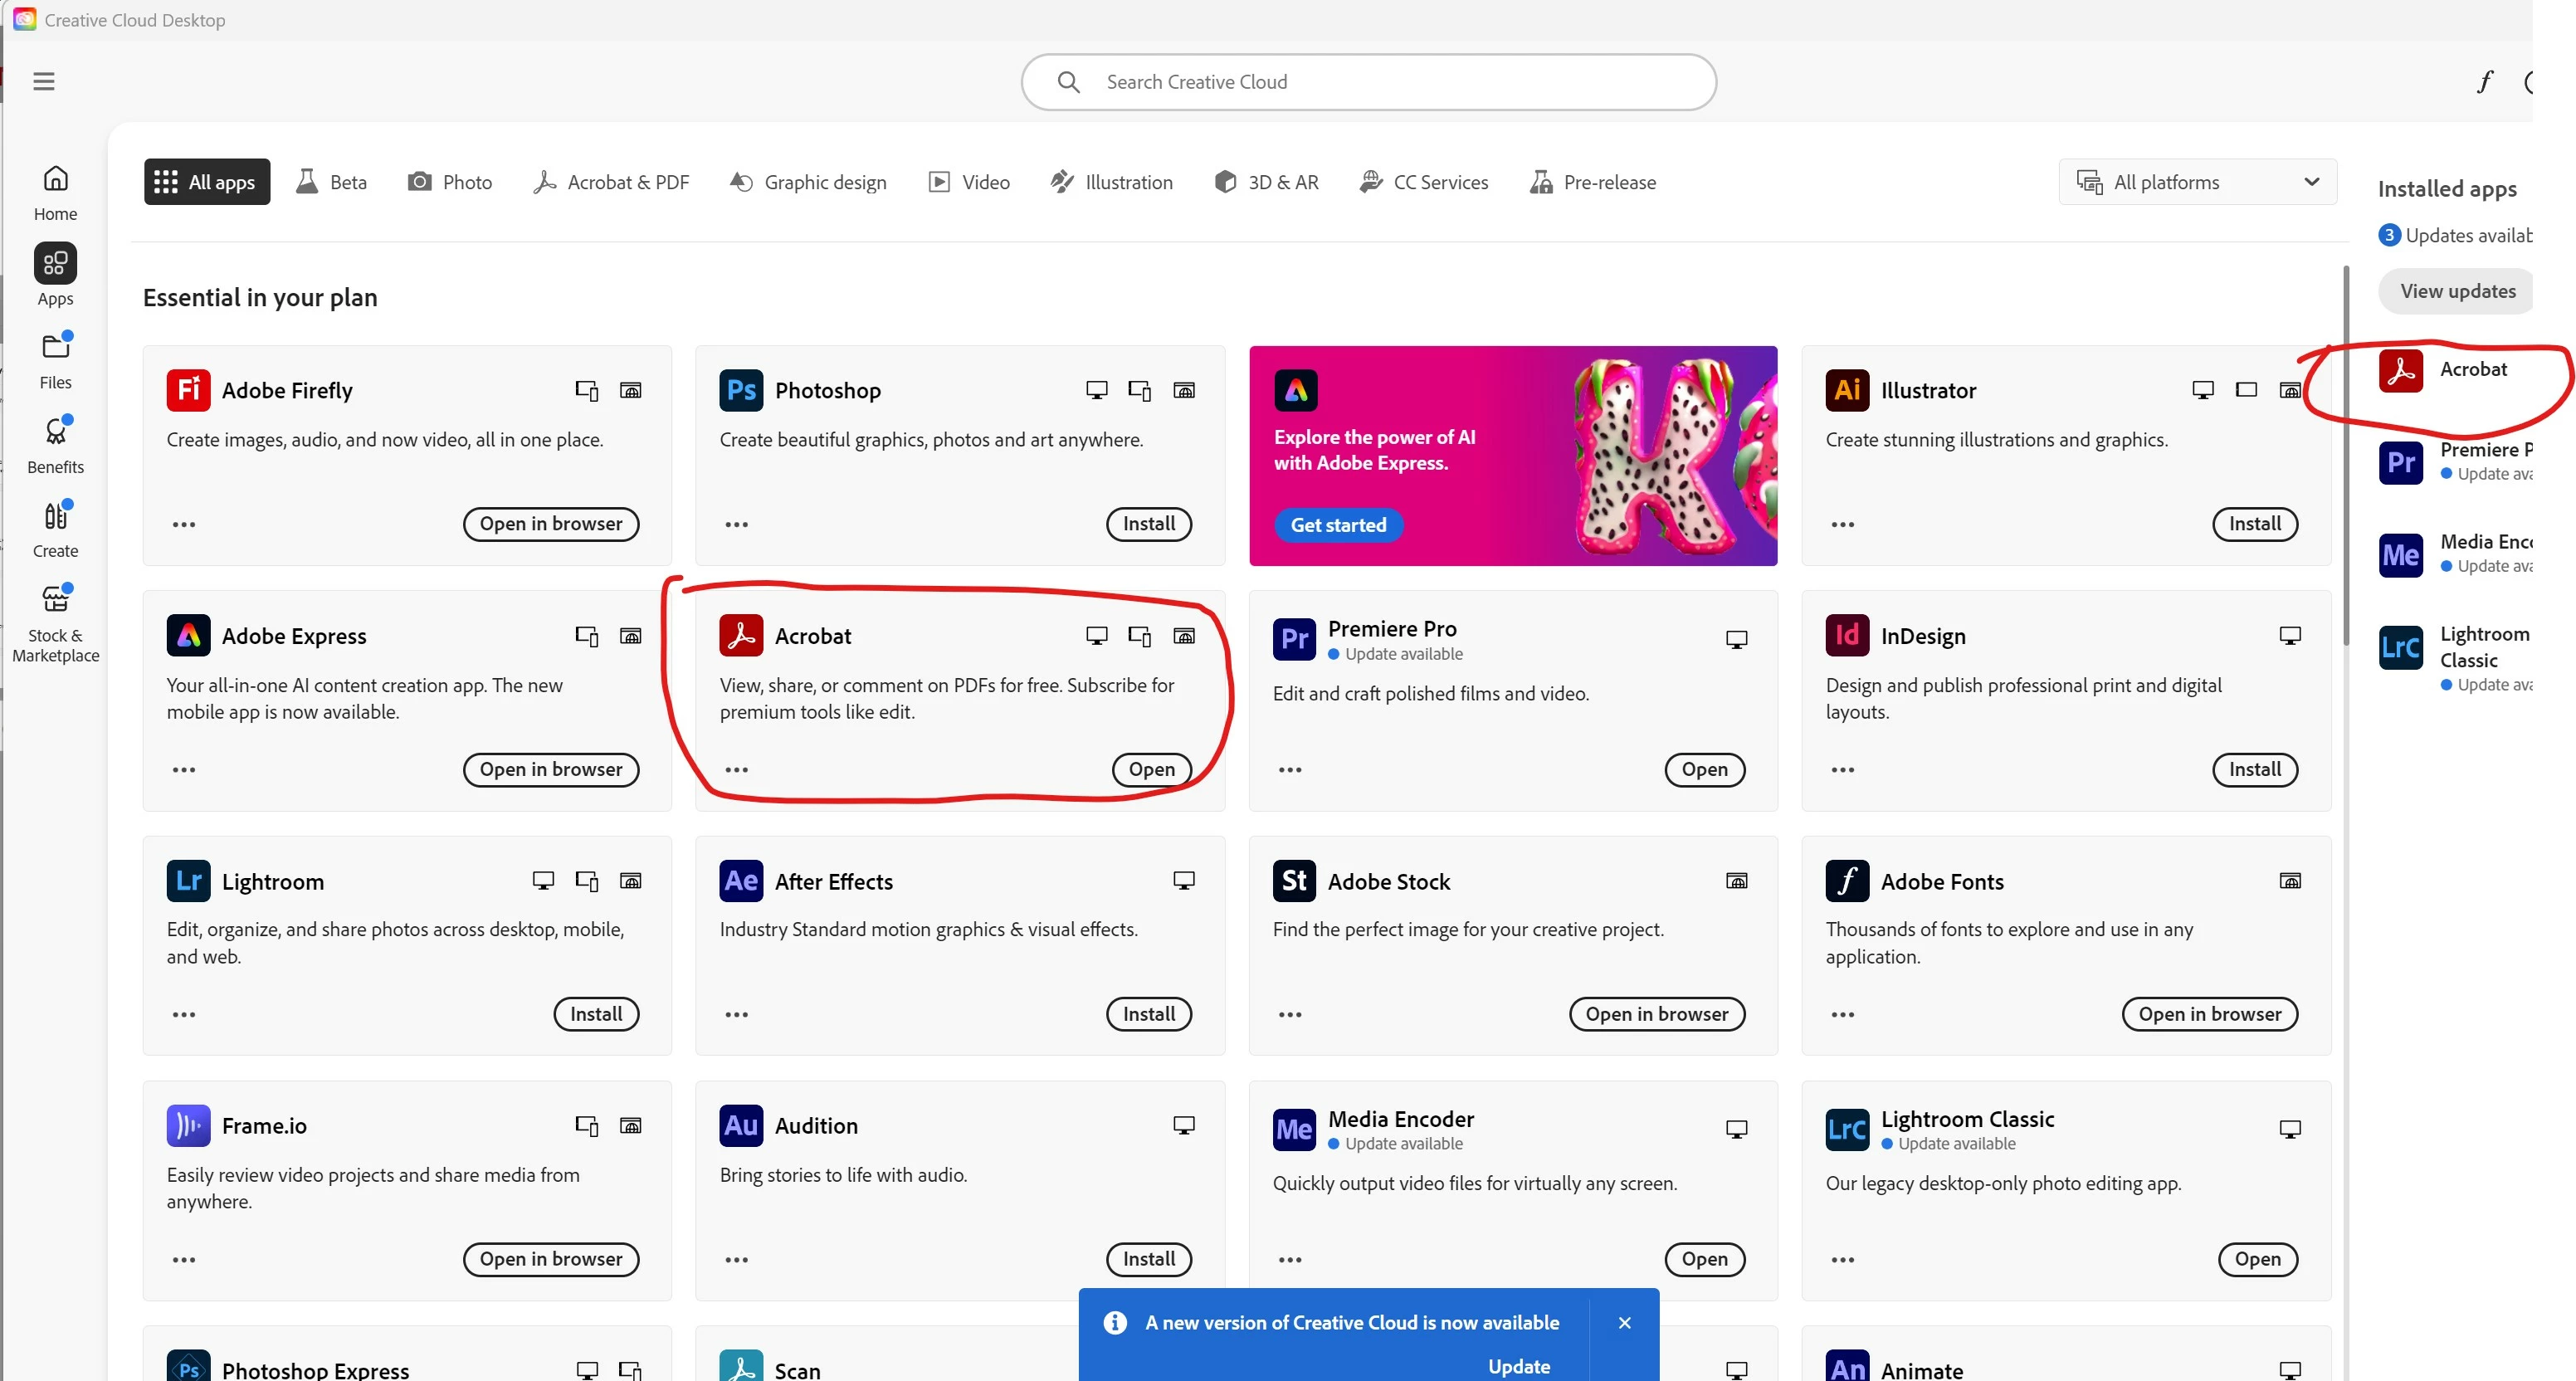Screen dimensions: 2576x1381
Task: Click the fonts icon near search
Action: [x=2484, y=82]
